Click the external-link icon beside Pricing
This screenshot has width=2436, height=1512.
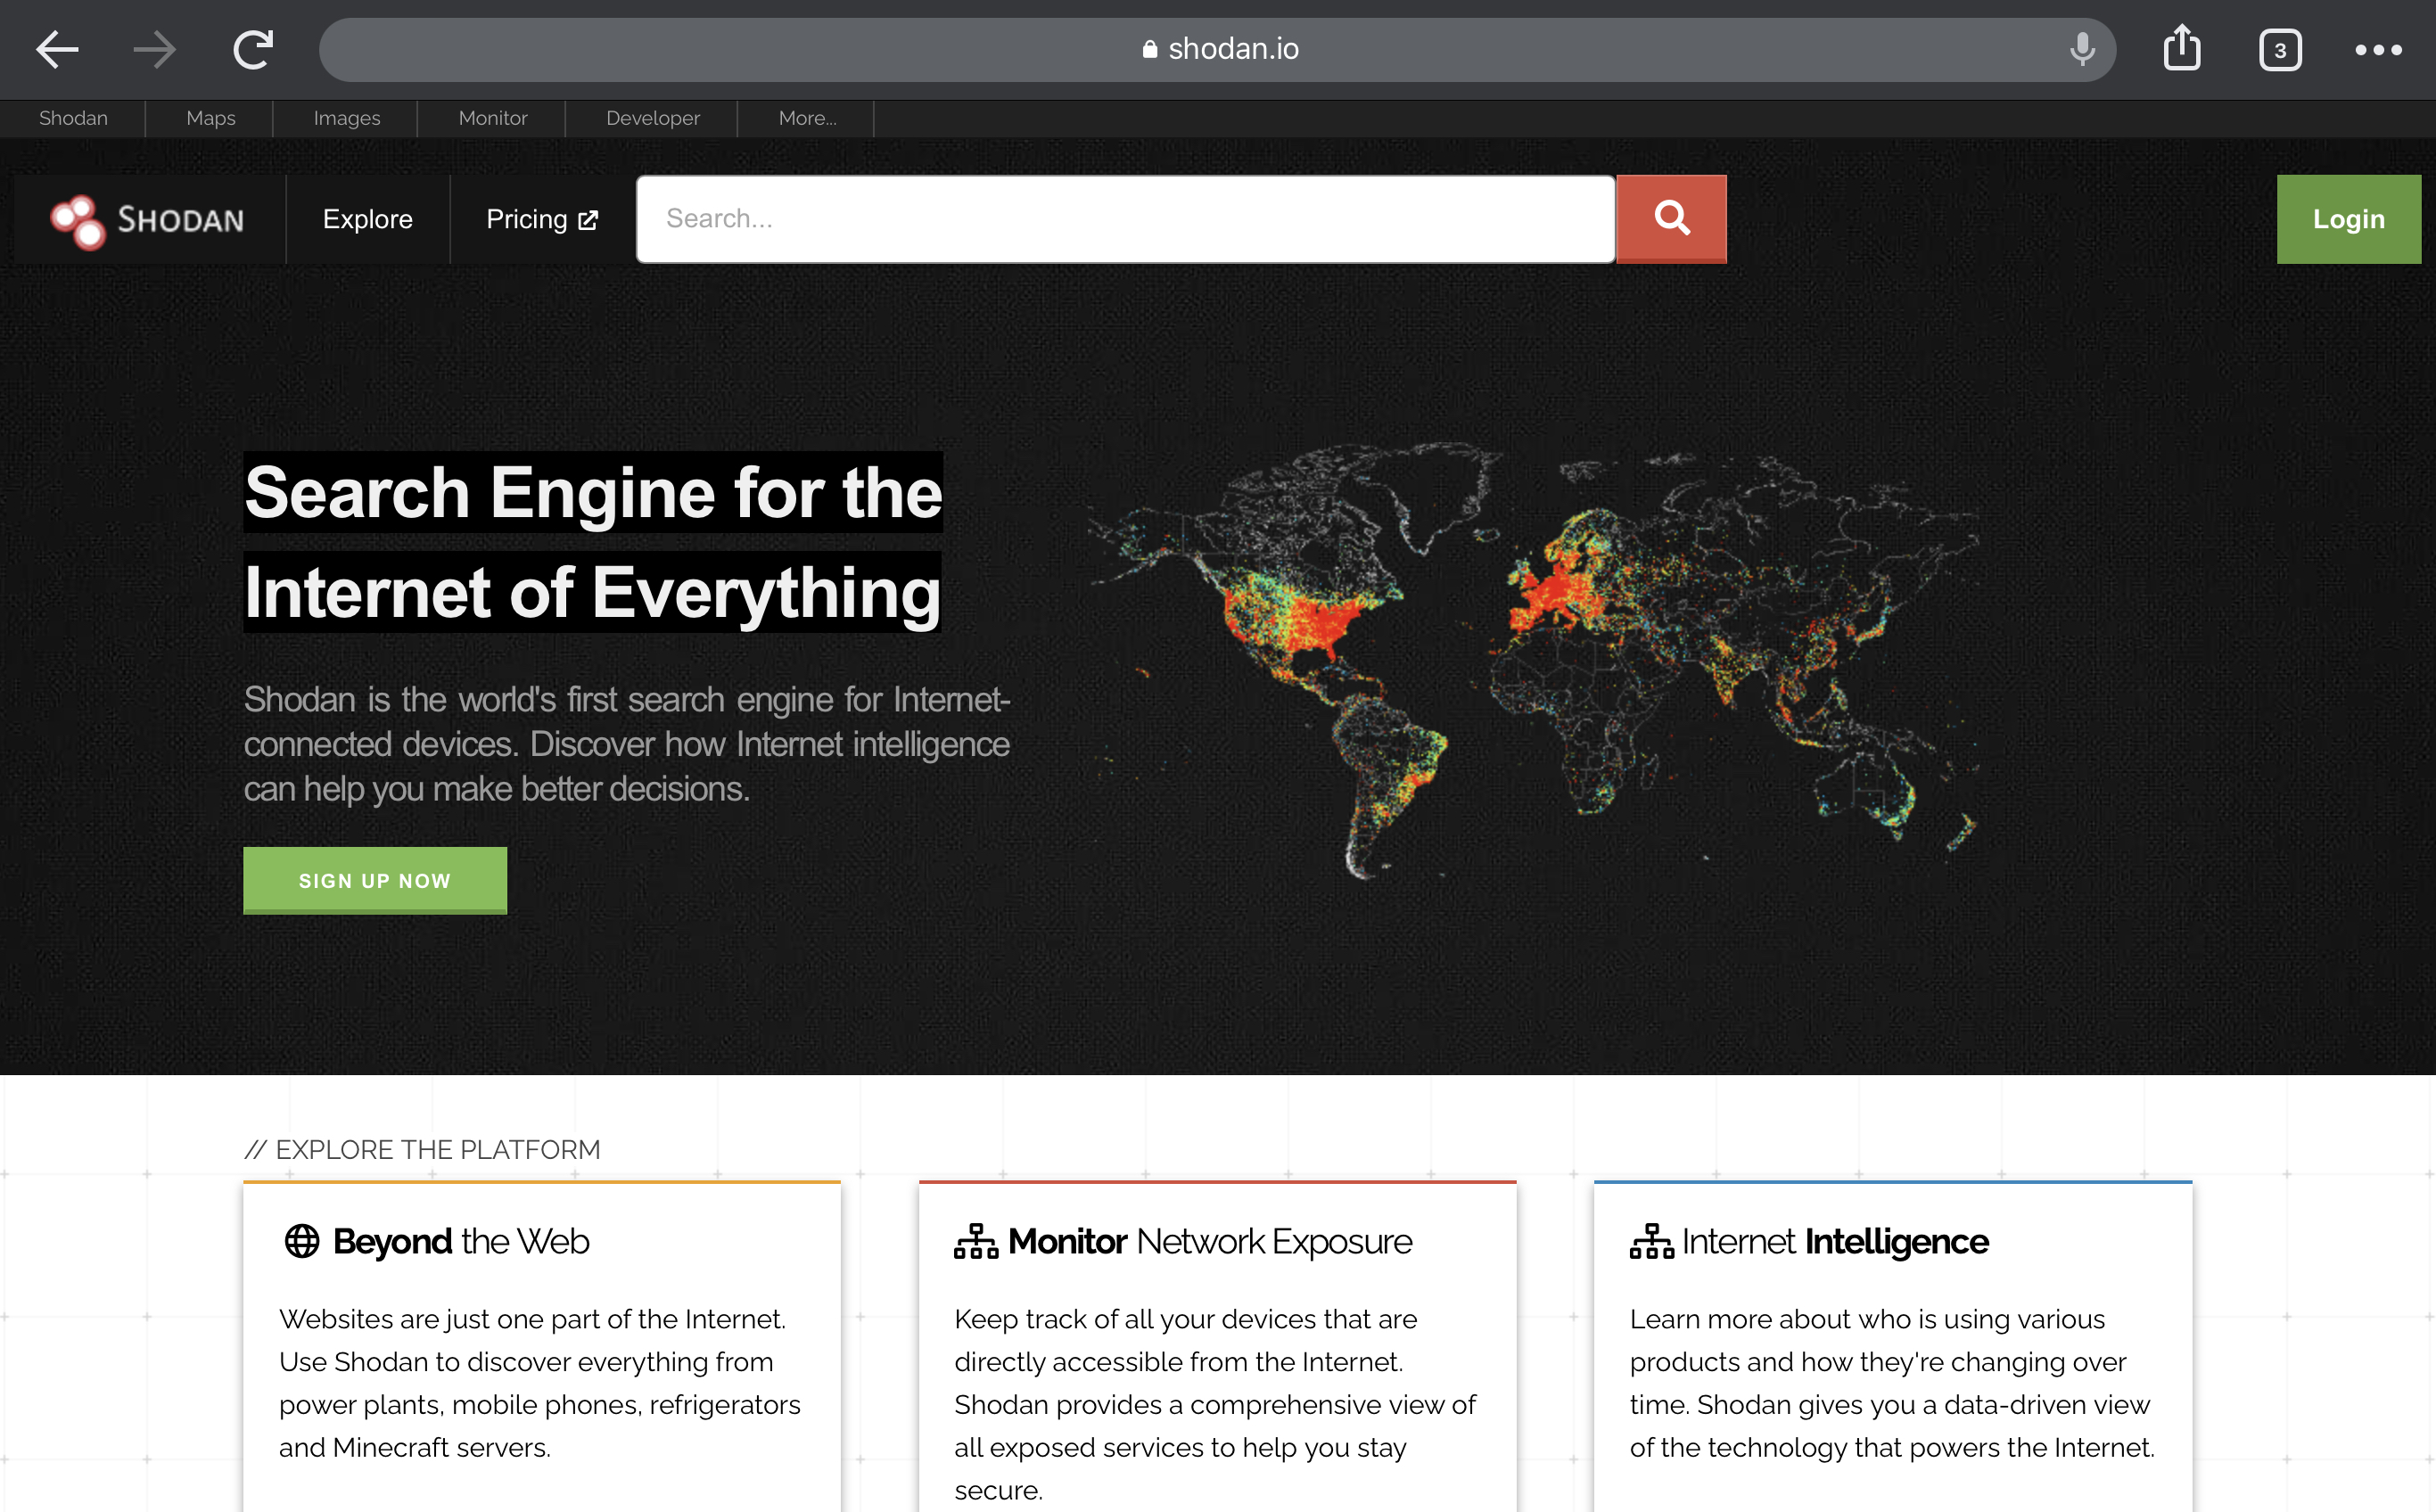click(x=588, y=220)
